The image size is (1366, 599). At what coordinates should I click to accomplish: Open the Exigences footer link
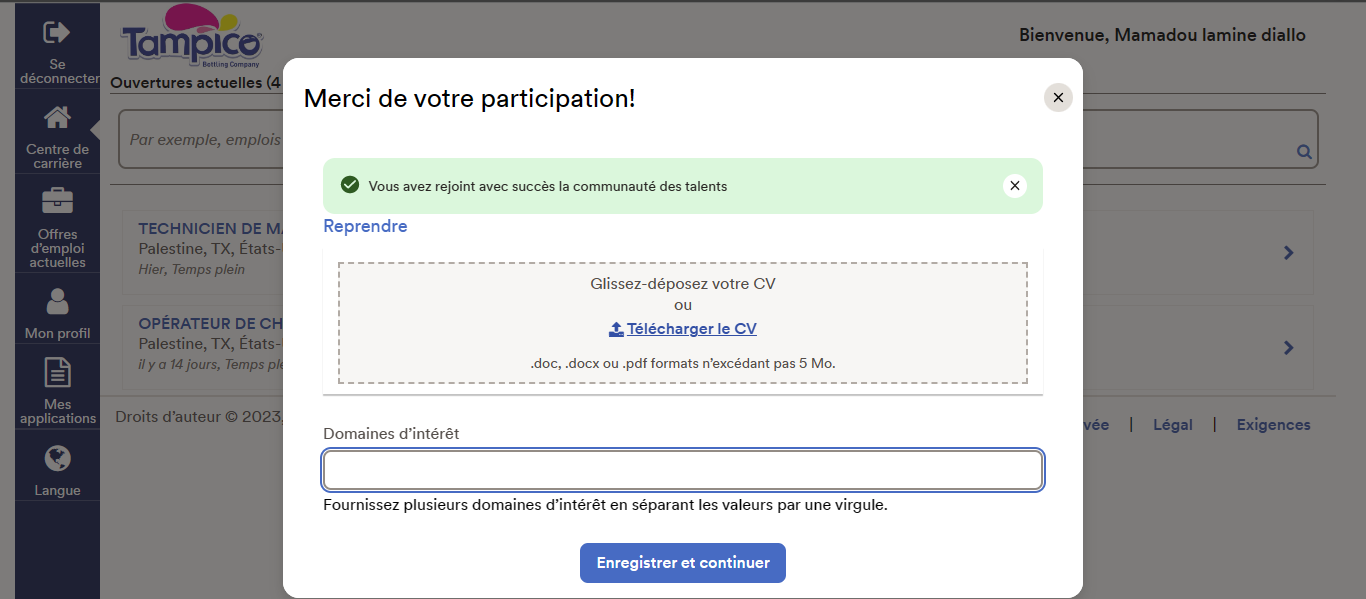[1273, 425]
